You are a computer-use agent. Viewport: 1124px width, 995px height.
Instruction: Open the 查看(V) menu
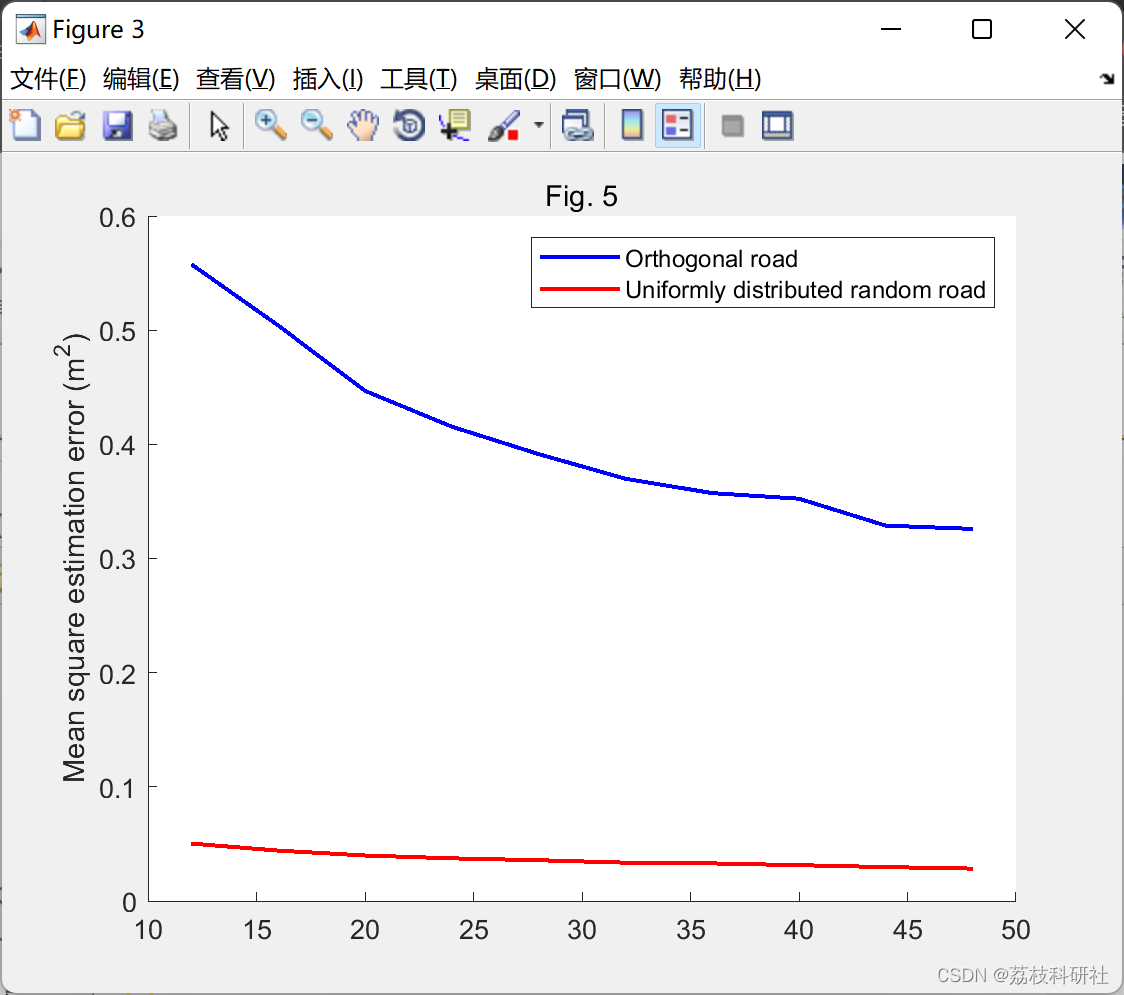pos(236,79)
